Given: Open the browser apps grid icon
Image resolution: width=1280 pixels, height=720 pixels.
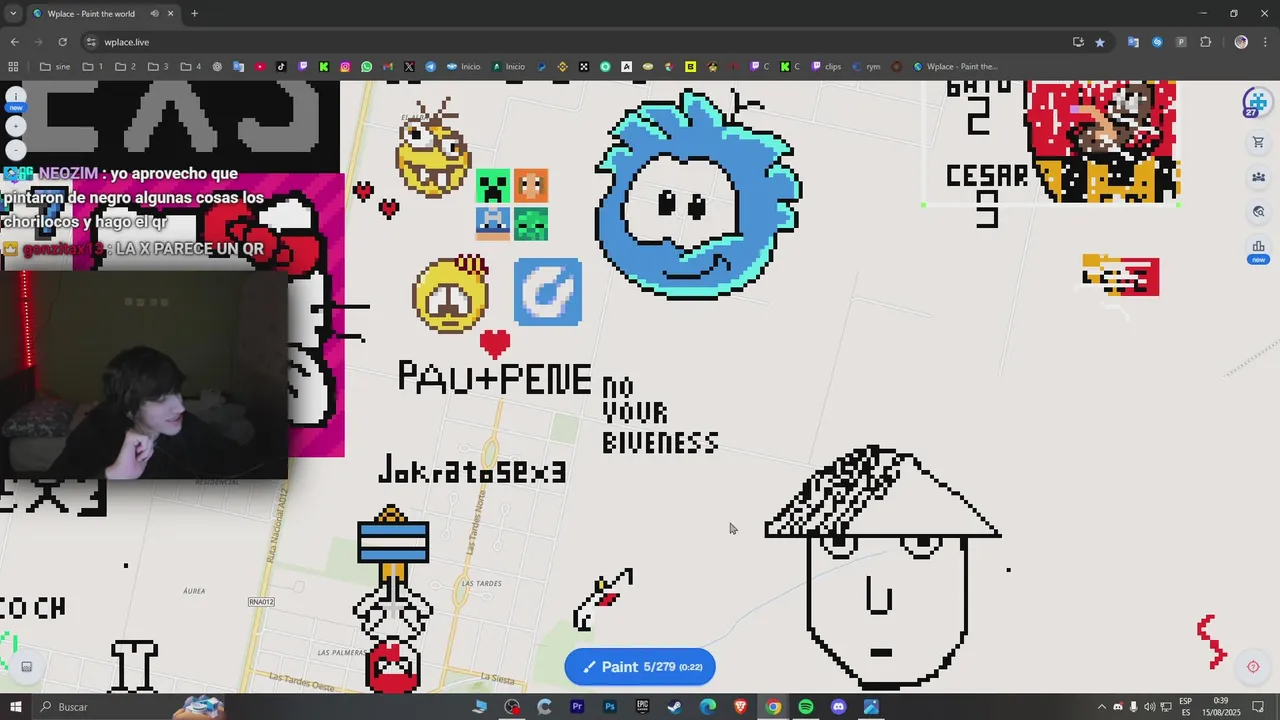Looking at the screenshot, I should [x=13, y=67].
